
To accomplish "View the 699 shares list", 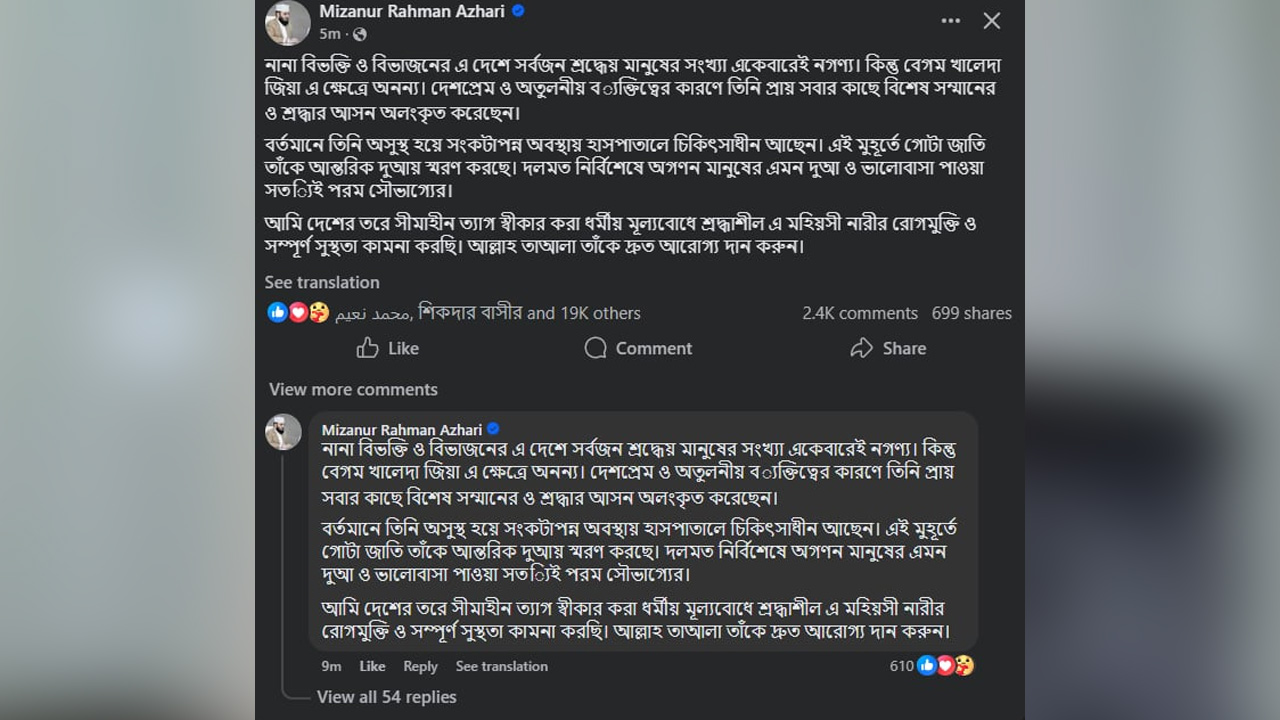I will point(971,313).
